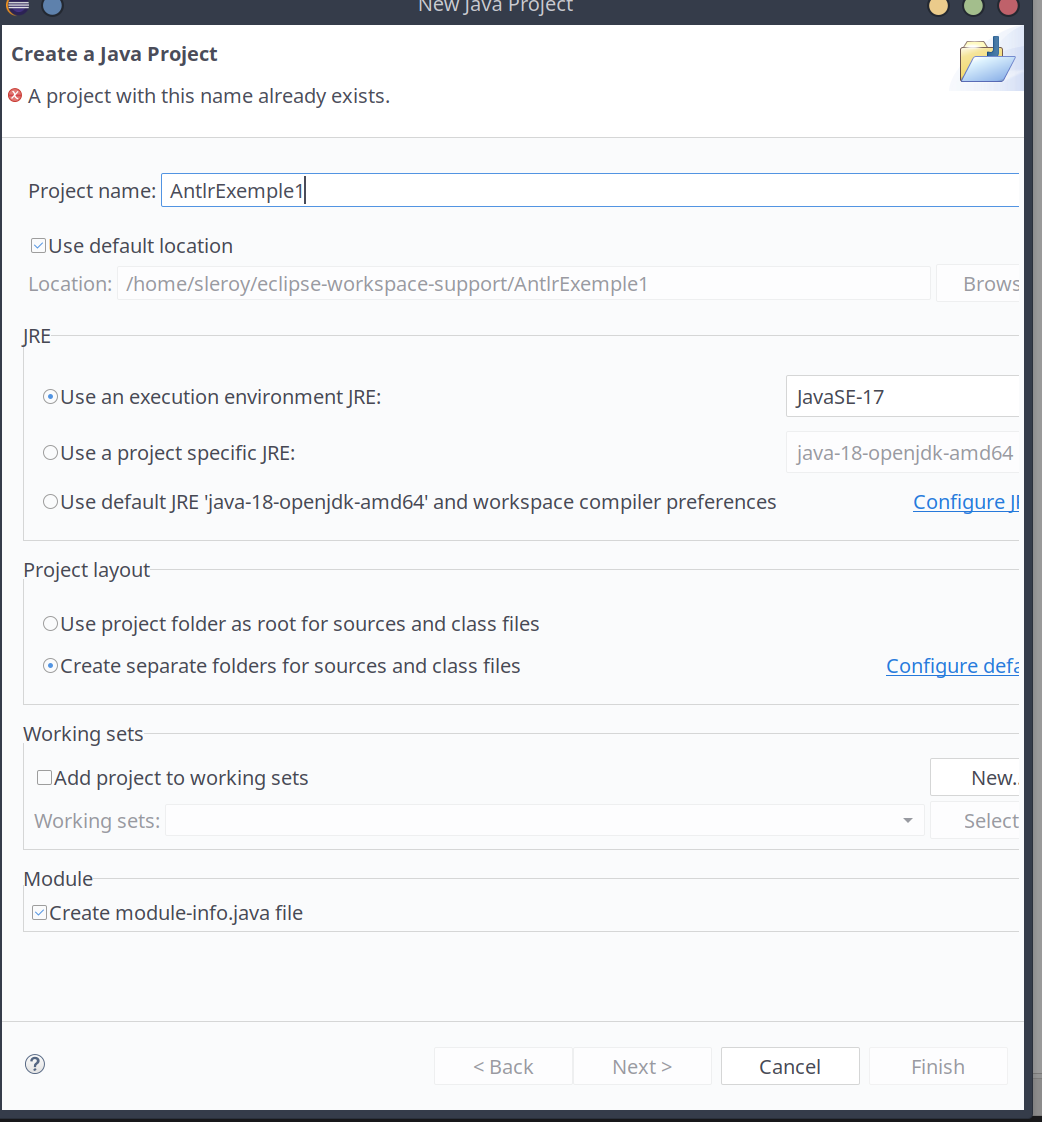
Task: Open the java-18-openjdk-amd64 project JRE dropdown
Action: point(903,453)
